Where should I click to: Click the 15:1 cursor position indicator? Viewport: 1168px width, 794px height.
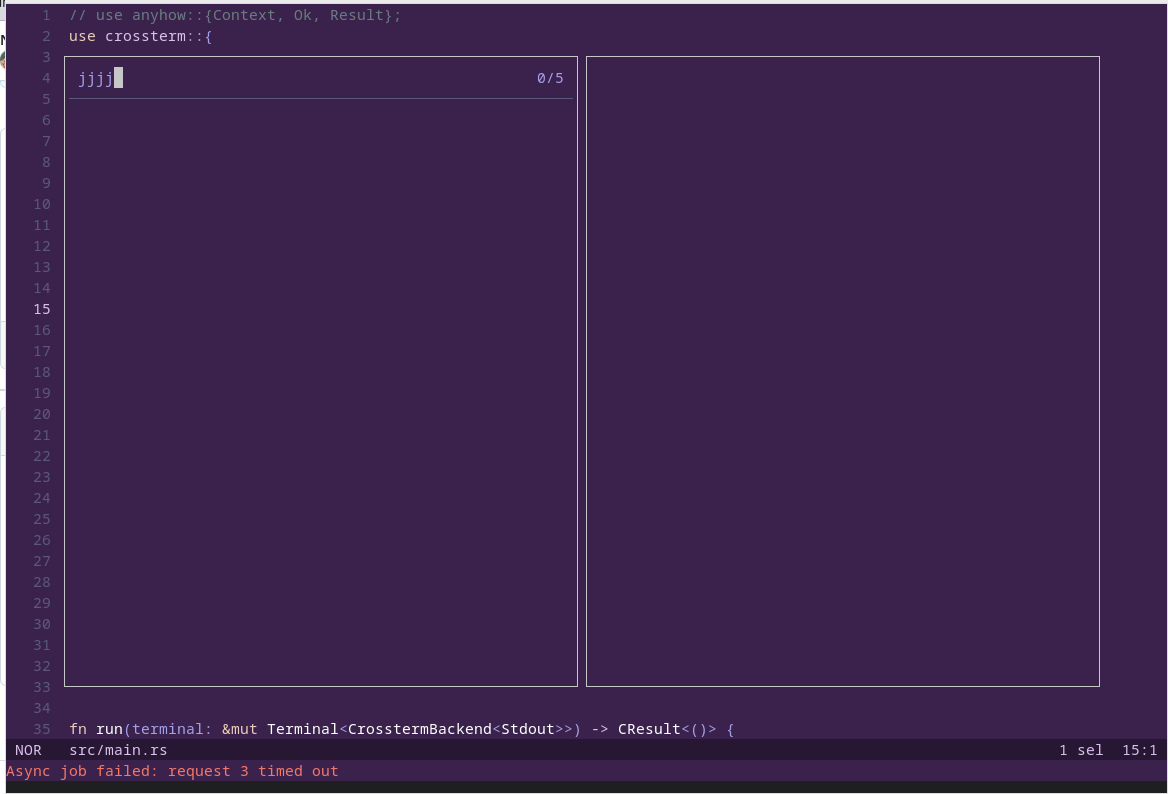click(1138, 750)
